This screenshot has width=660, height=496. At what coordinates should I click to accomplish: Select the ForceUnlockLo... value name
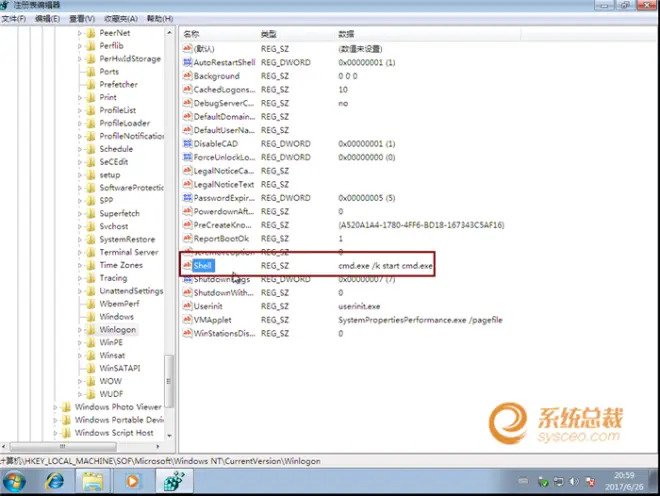[x=224, y=157]
